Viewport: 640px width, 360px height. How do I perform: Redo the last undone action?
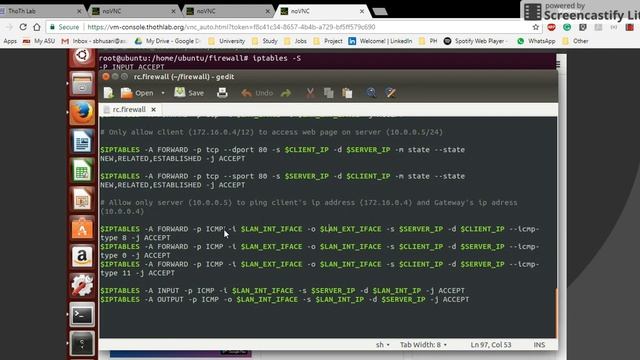pyautogui.click(x=286, y=93)
